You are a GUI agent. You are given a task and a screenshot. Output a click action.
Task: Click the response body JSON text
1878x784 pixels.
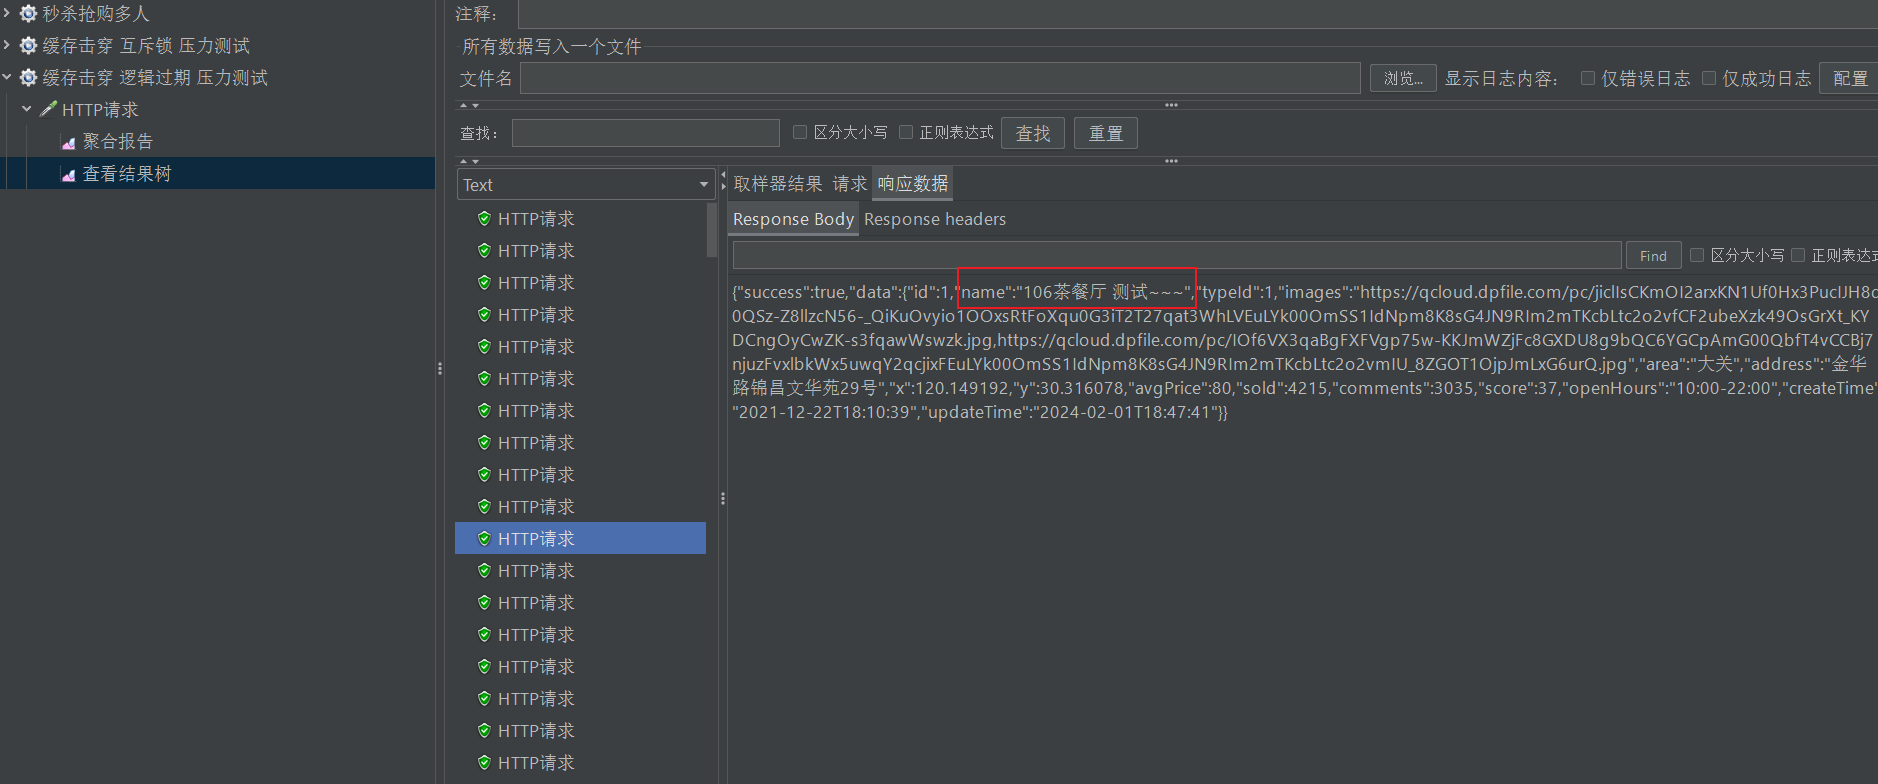(1304, 352)
